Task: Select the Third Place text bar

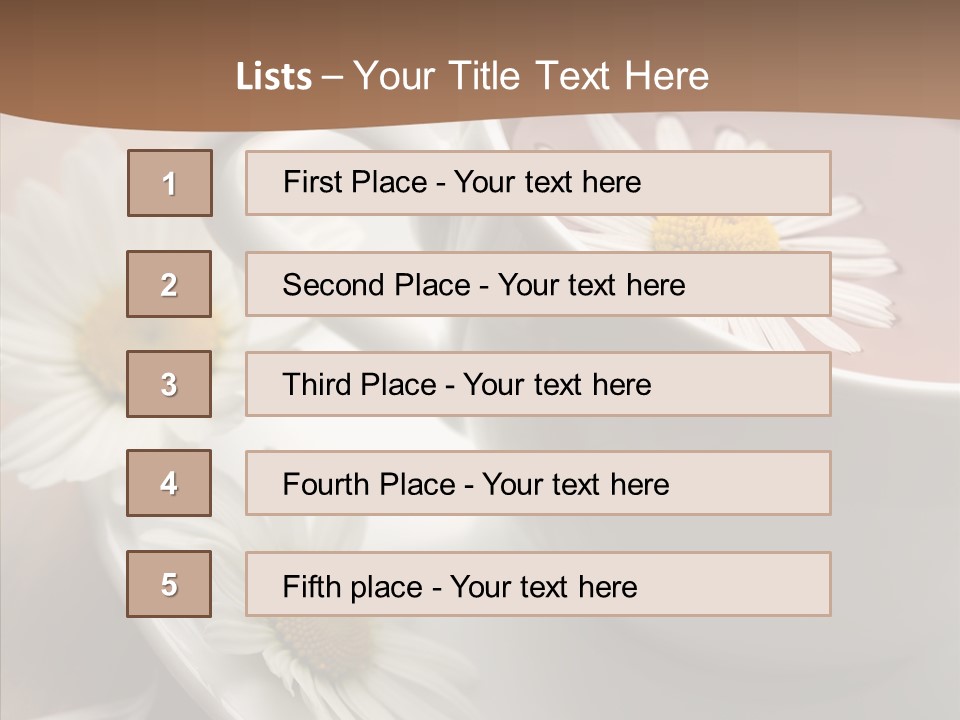Action: (x=538, y=384)
